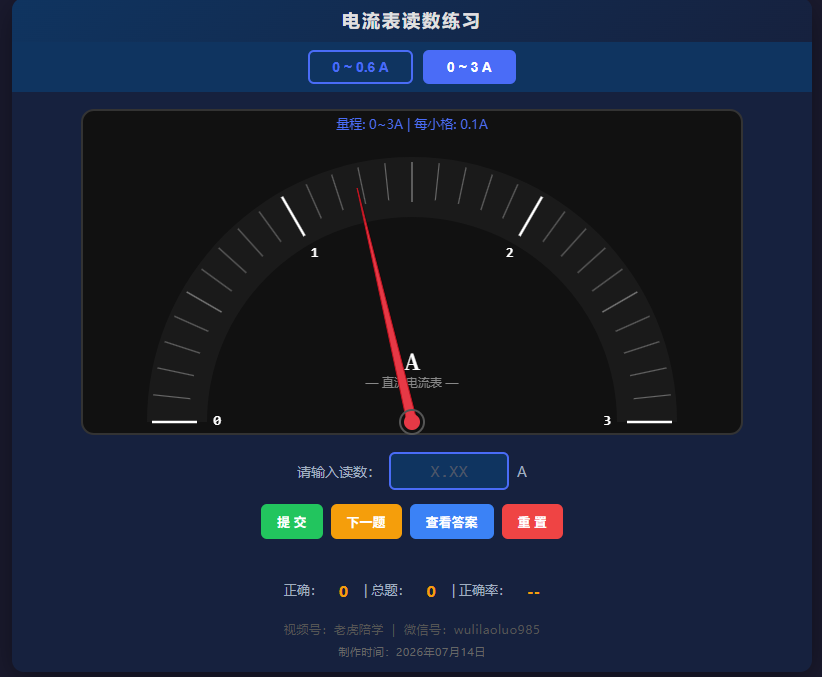Click the scale number 1 on dial

pos(315,253)
